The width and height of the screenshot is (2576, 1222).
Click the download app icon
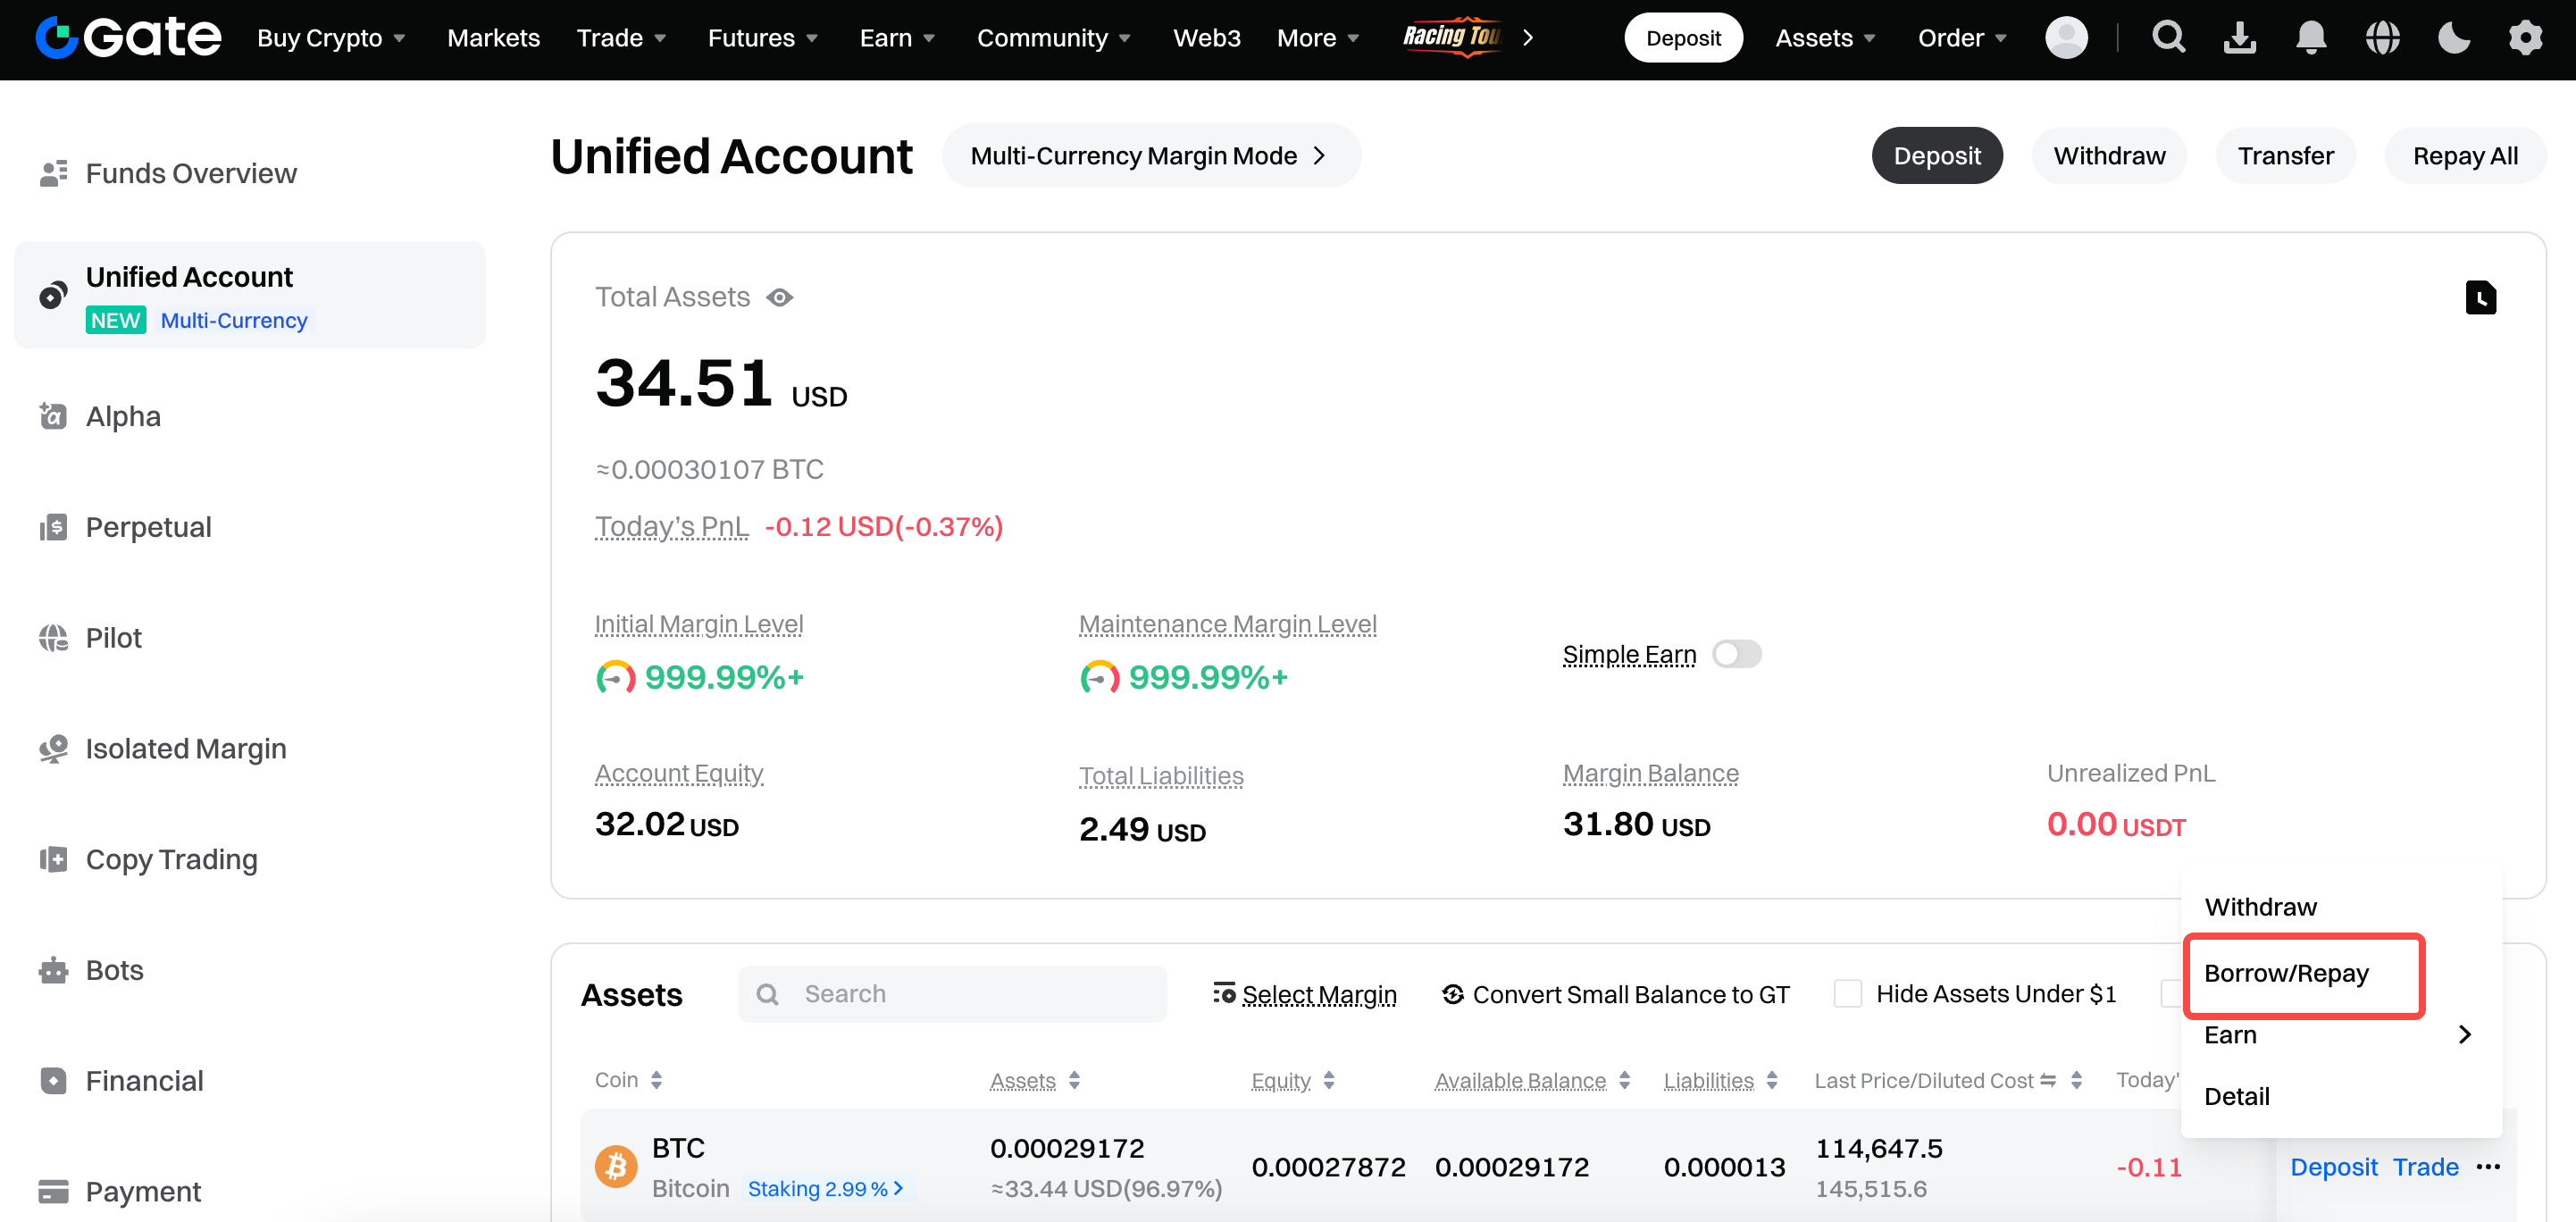[x=2239, y=38]
